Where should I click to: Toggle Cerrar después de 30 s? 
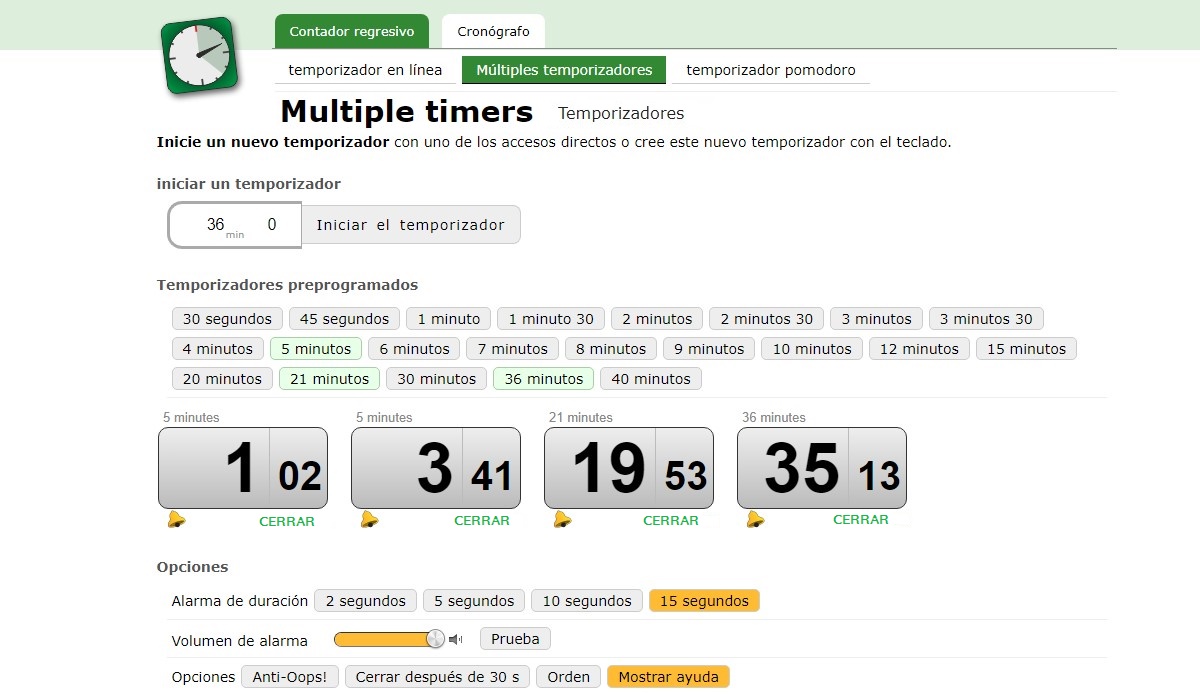(x=437, y=676)
